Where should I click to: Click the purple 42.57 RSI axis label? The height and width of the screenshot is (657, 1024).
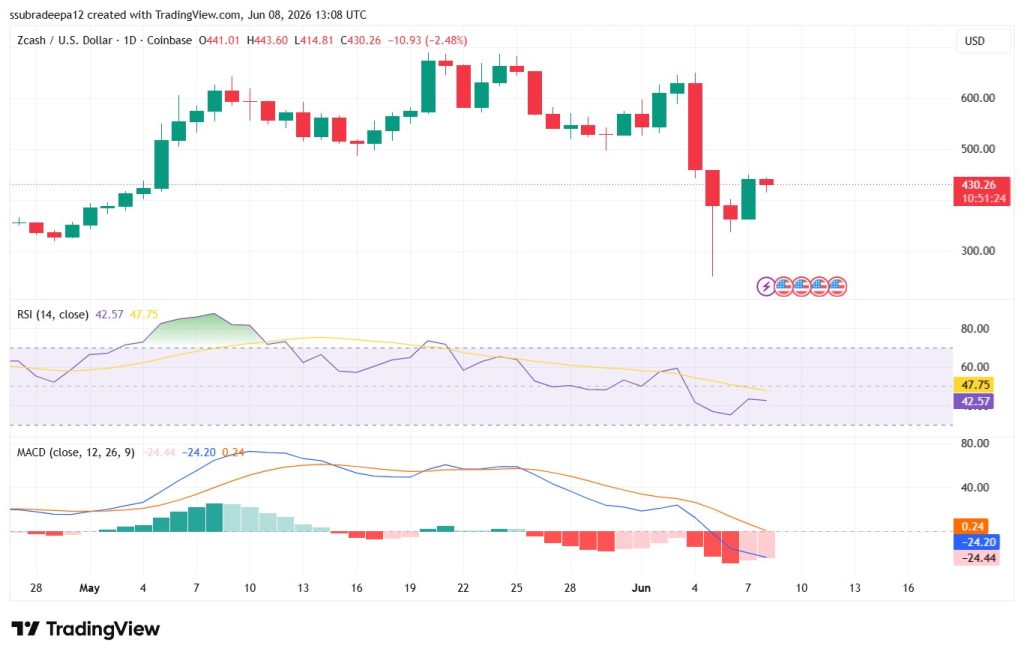974,402
